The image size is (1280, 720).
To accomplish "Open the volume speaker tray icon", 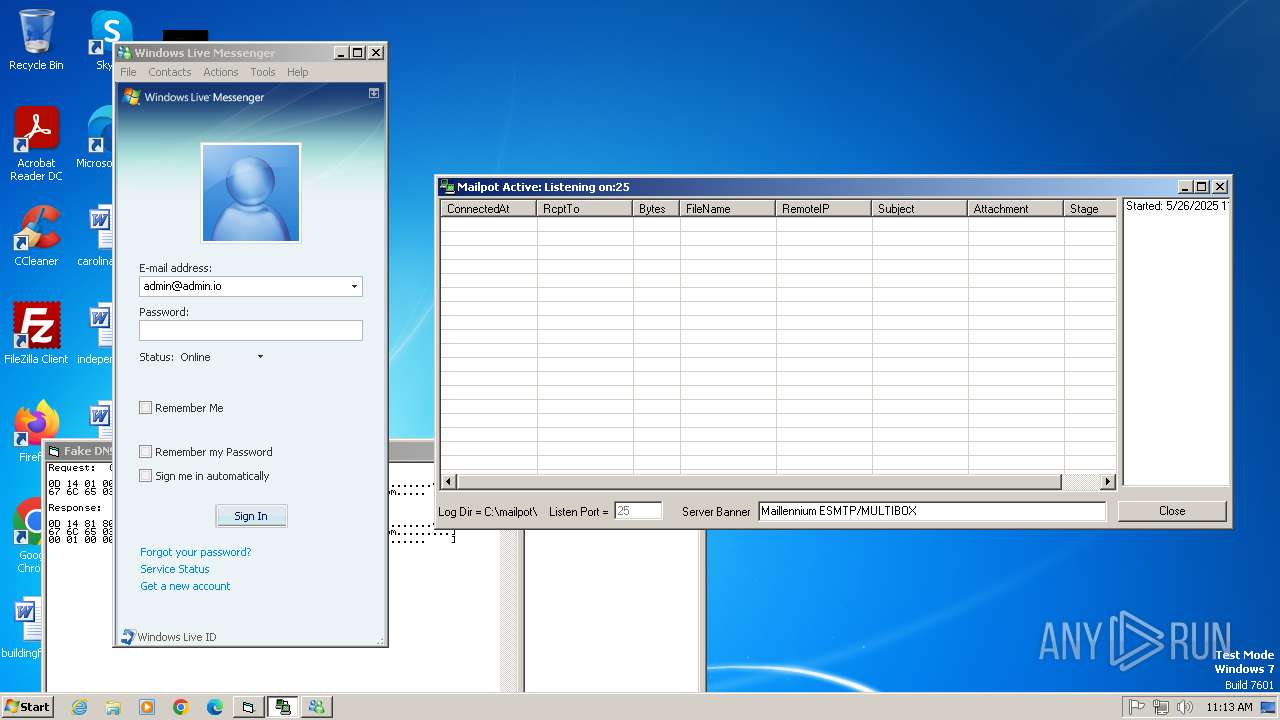I will [x=1185, y=707].
